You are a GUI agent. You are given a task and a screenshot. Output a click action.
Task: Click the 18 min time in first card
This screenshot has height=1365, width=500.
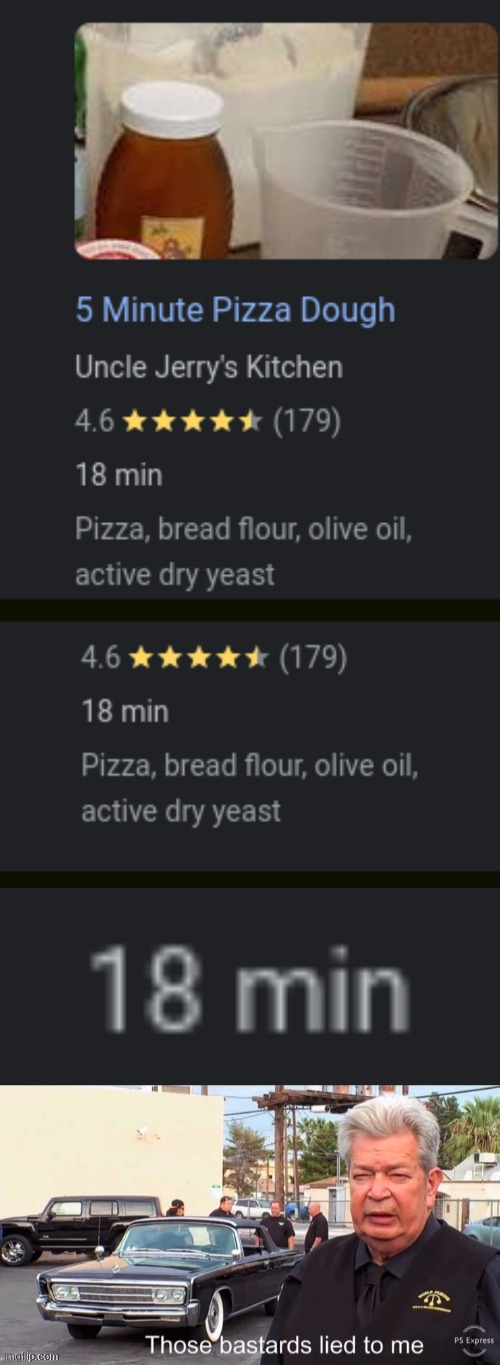pos(118,475)
